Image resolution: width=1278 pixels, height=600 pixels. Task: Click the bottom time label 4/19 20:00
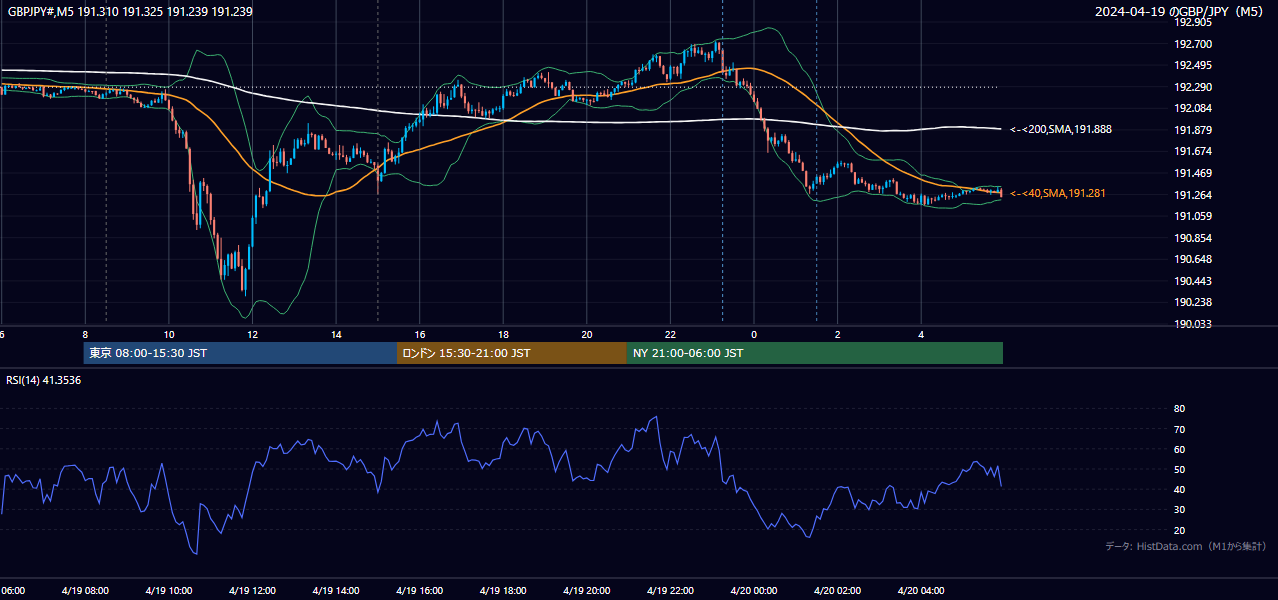[587, 590]
